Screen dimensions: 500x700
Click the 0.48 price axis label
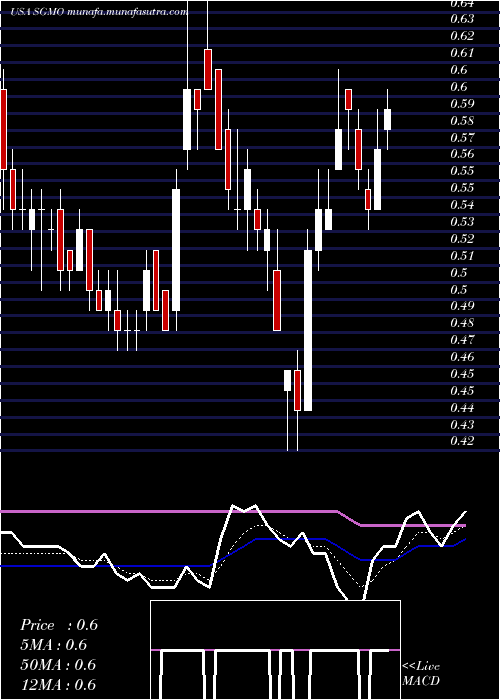[462, 323]
